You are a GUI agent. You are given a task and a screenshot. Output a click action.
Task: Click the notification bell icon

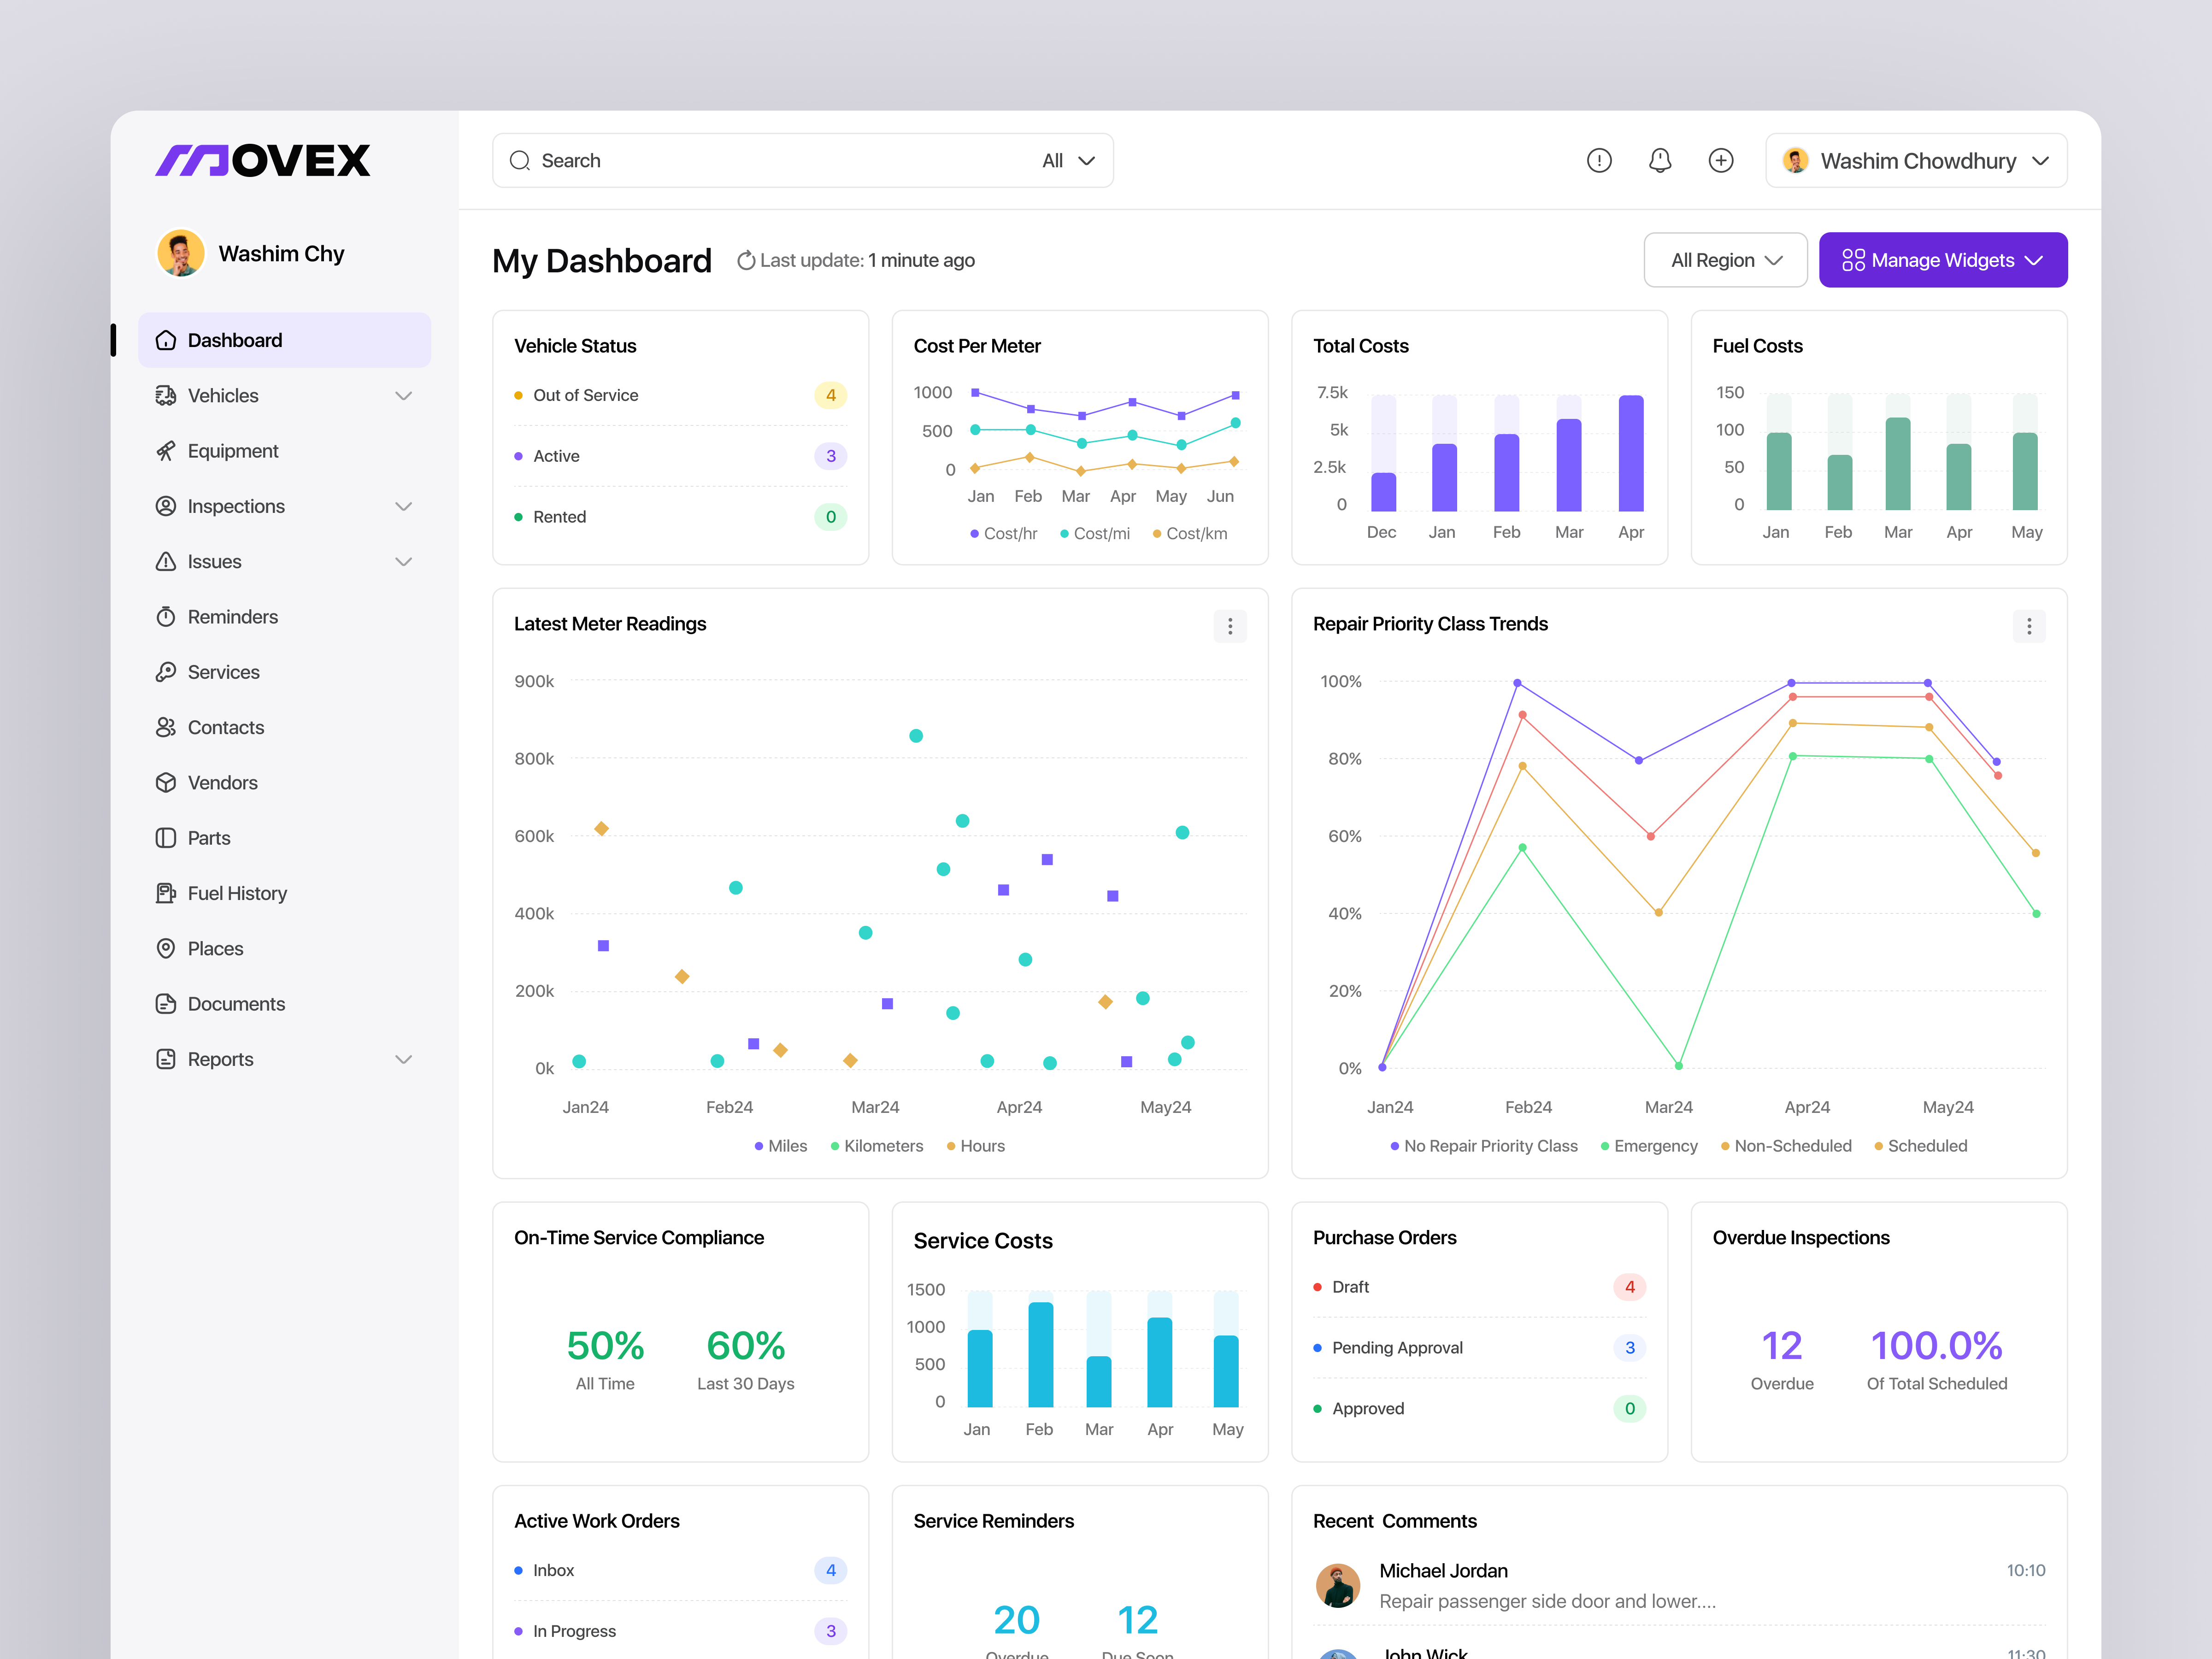coord(1660,160)
